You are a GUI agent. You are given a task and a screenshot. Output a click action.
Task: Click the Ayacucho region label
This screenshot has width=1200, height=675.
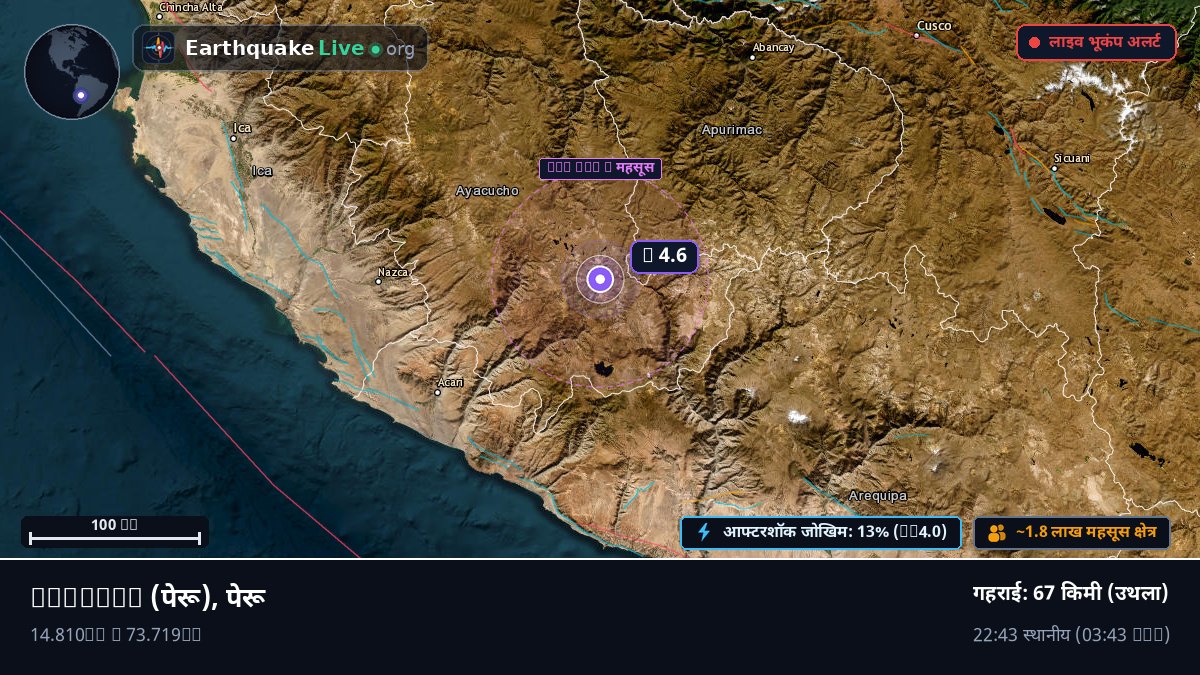(x=487, y=190)
